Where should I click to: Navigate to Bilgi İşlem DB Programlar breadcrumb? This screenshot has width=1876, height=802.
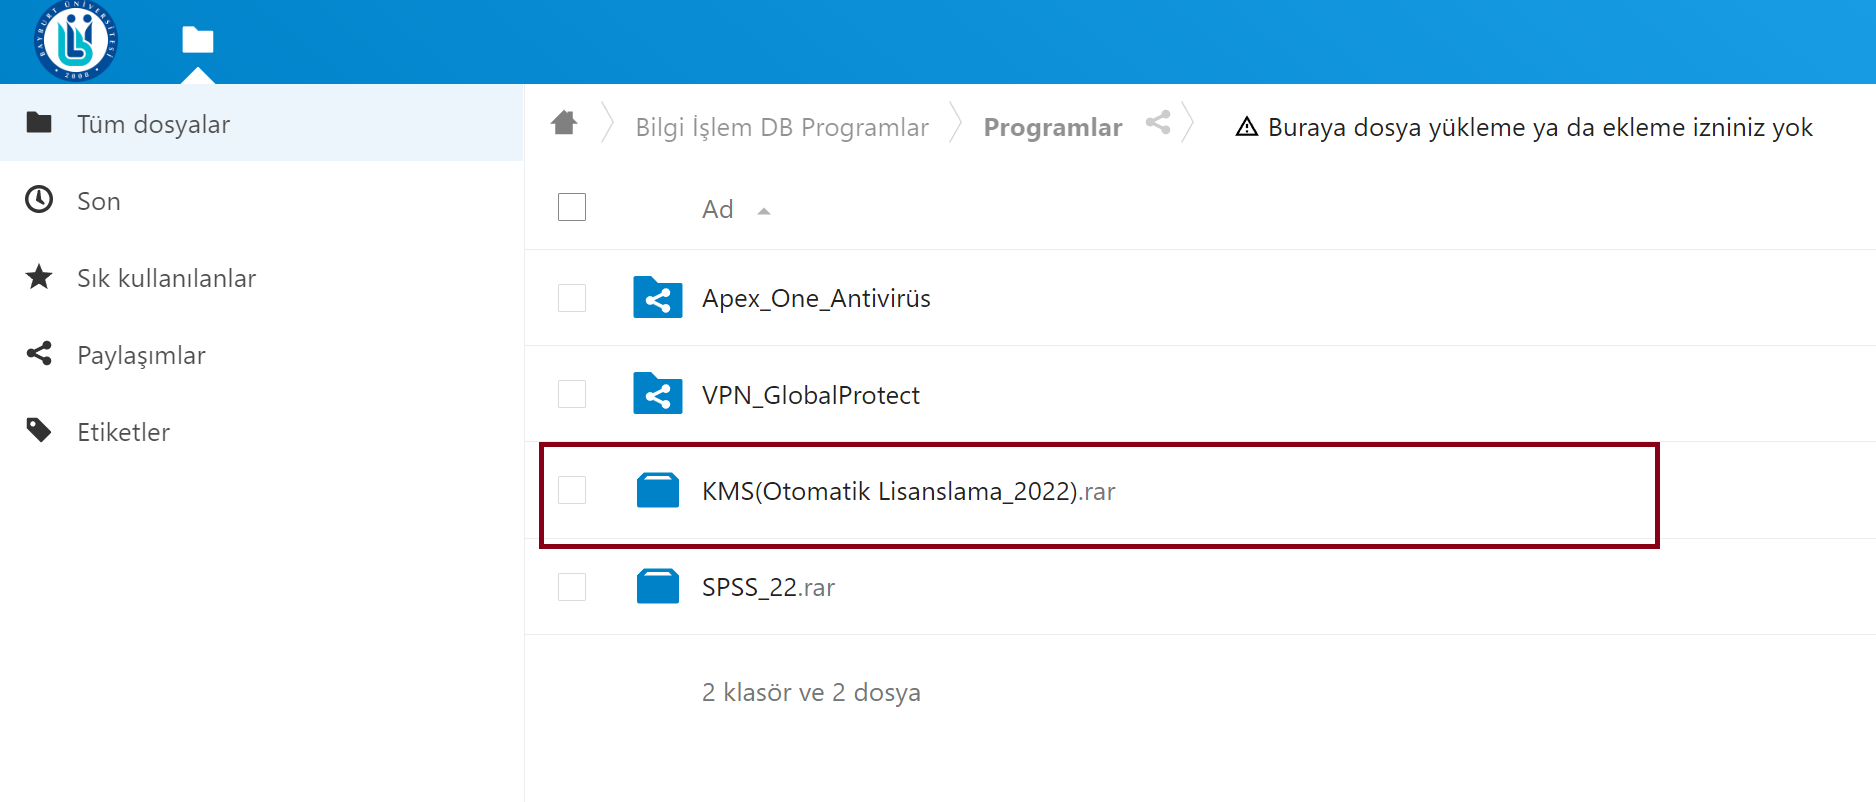tap(782, 127)
